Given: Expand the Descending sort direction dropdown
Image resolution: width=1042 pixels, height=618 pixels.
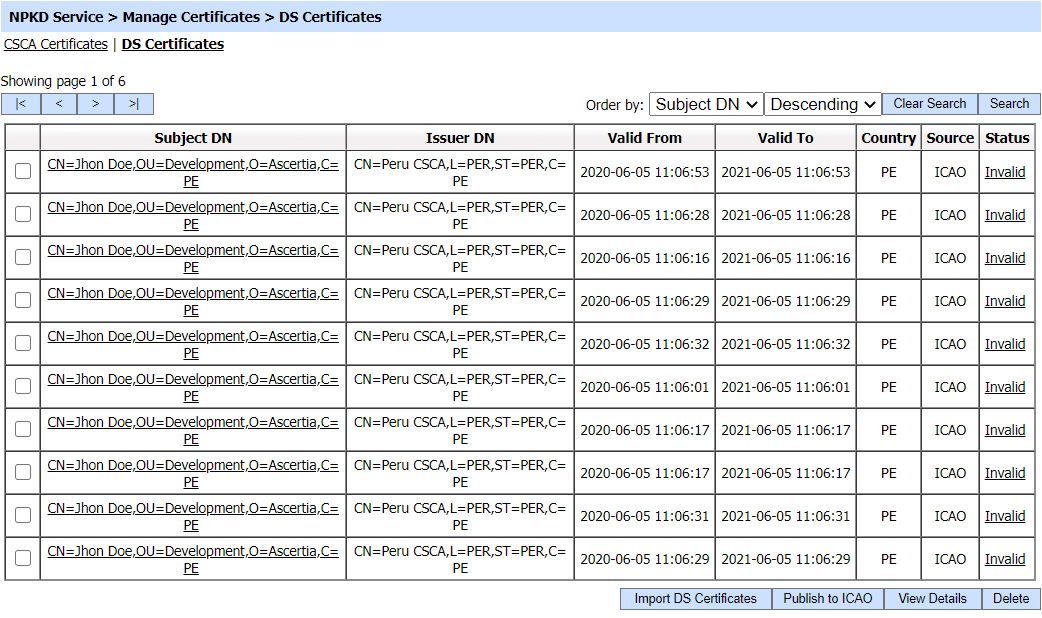Looking at the screenshot, I should pos(823,104).
